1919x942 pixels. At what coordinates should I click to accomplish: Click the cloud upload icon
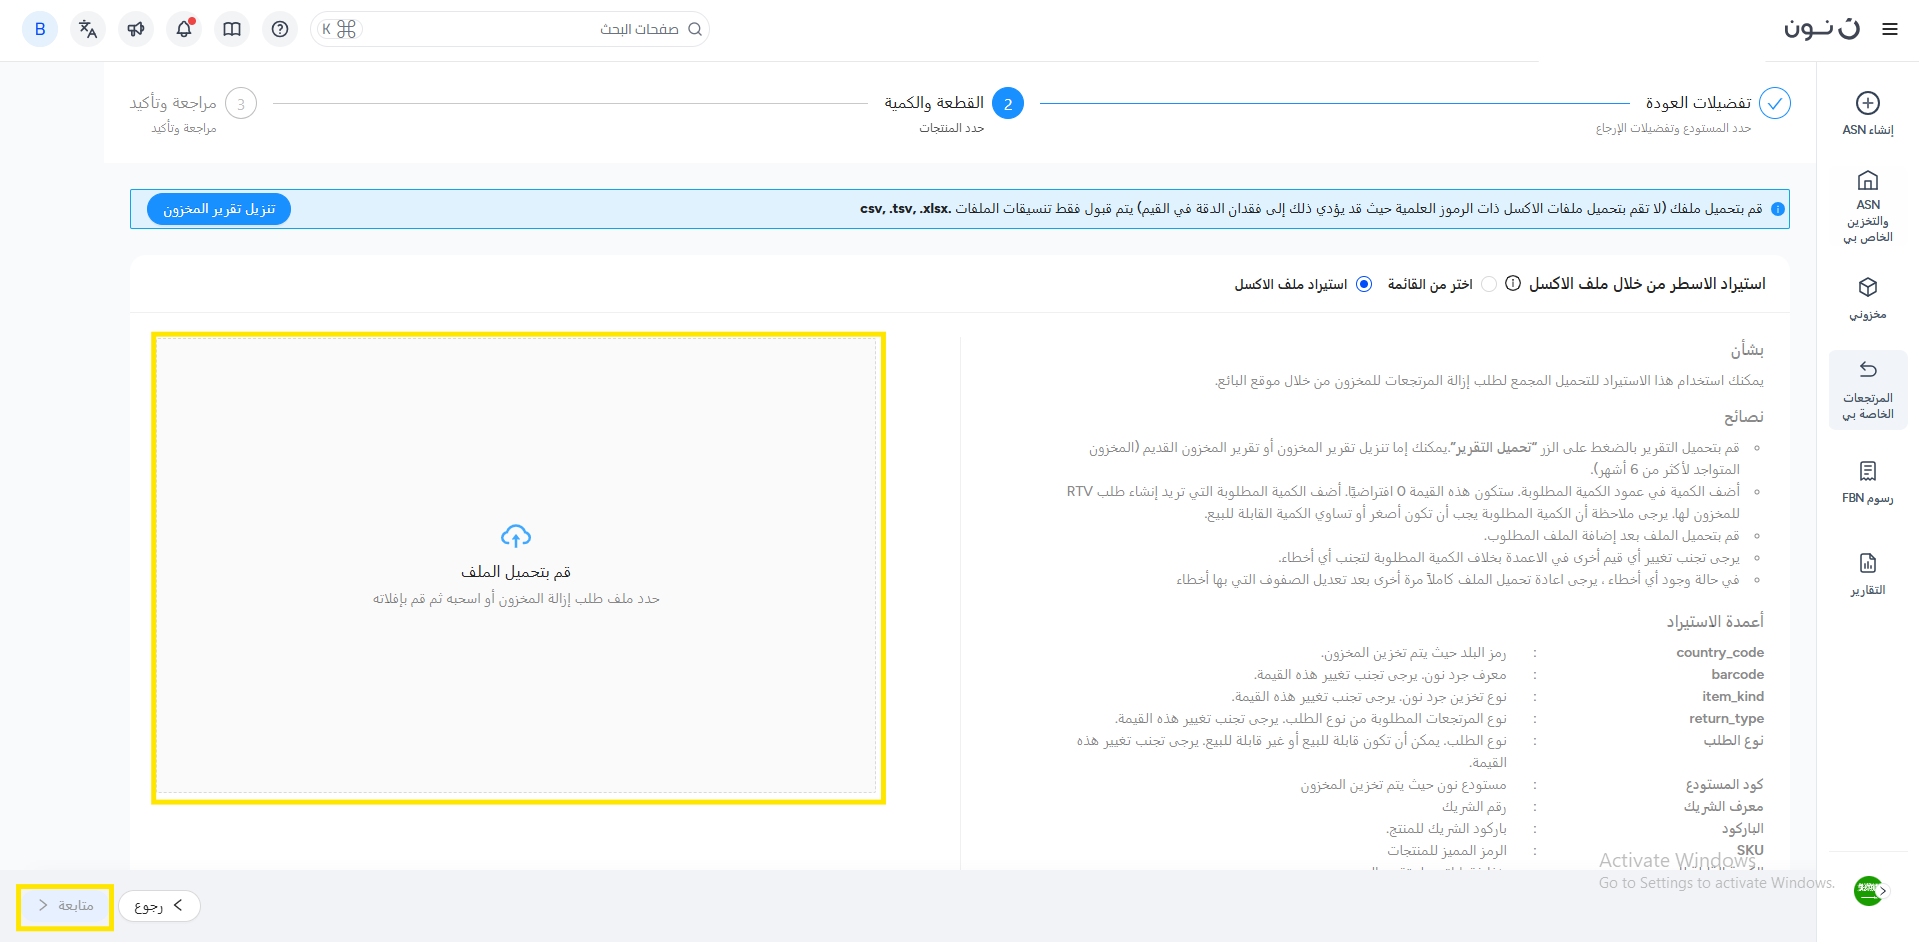516,537
